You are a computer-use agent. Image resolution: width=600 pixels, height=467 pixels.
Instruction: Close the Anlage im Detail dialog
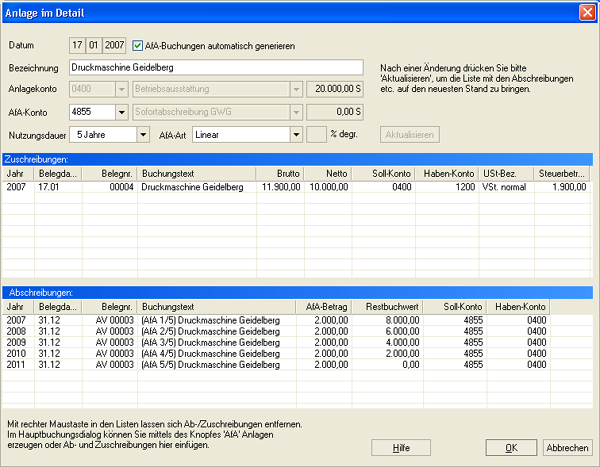(587, 13)
